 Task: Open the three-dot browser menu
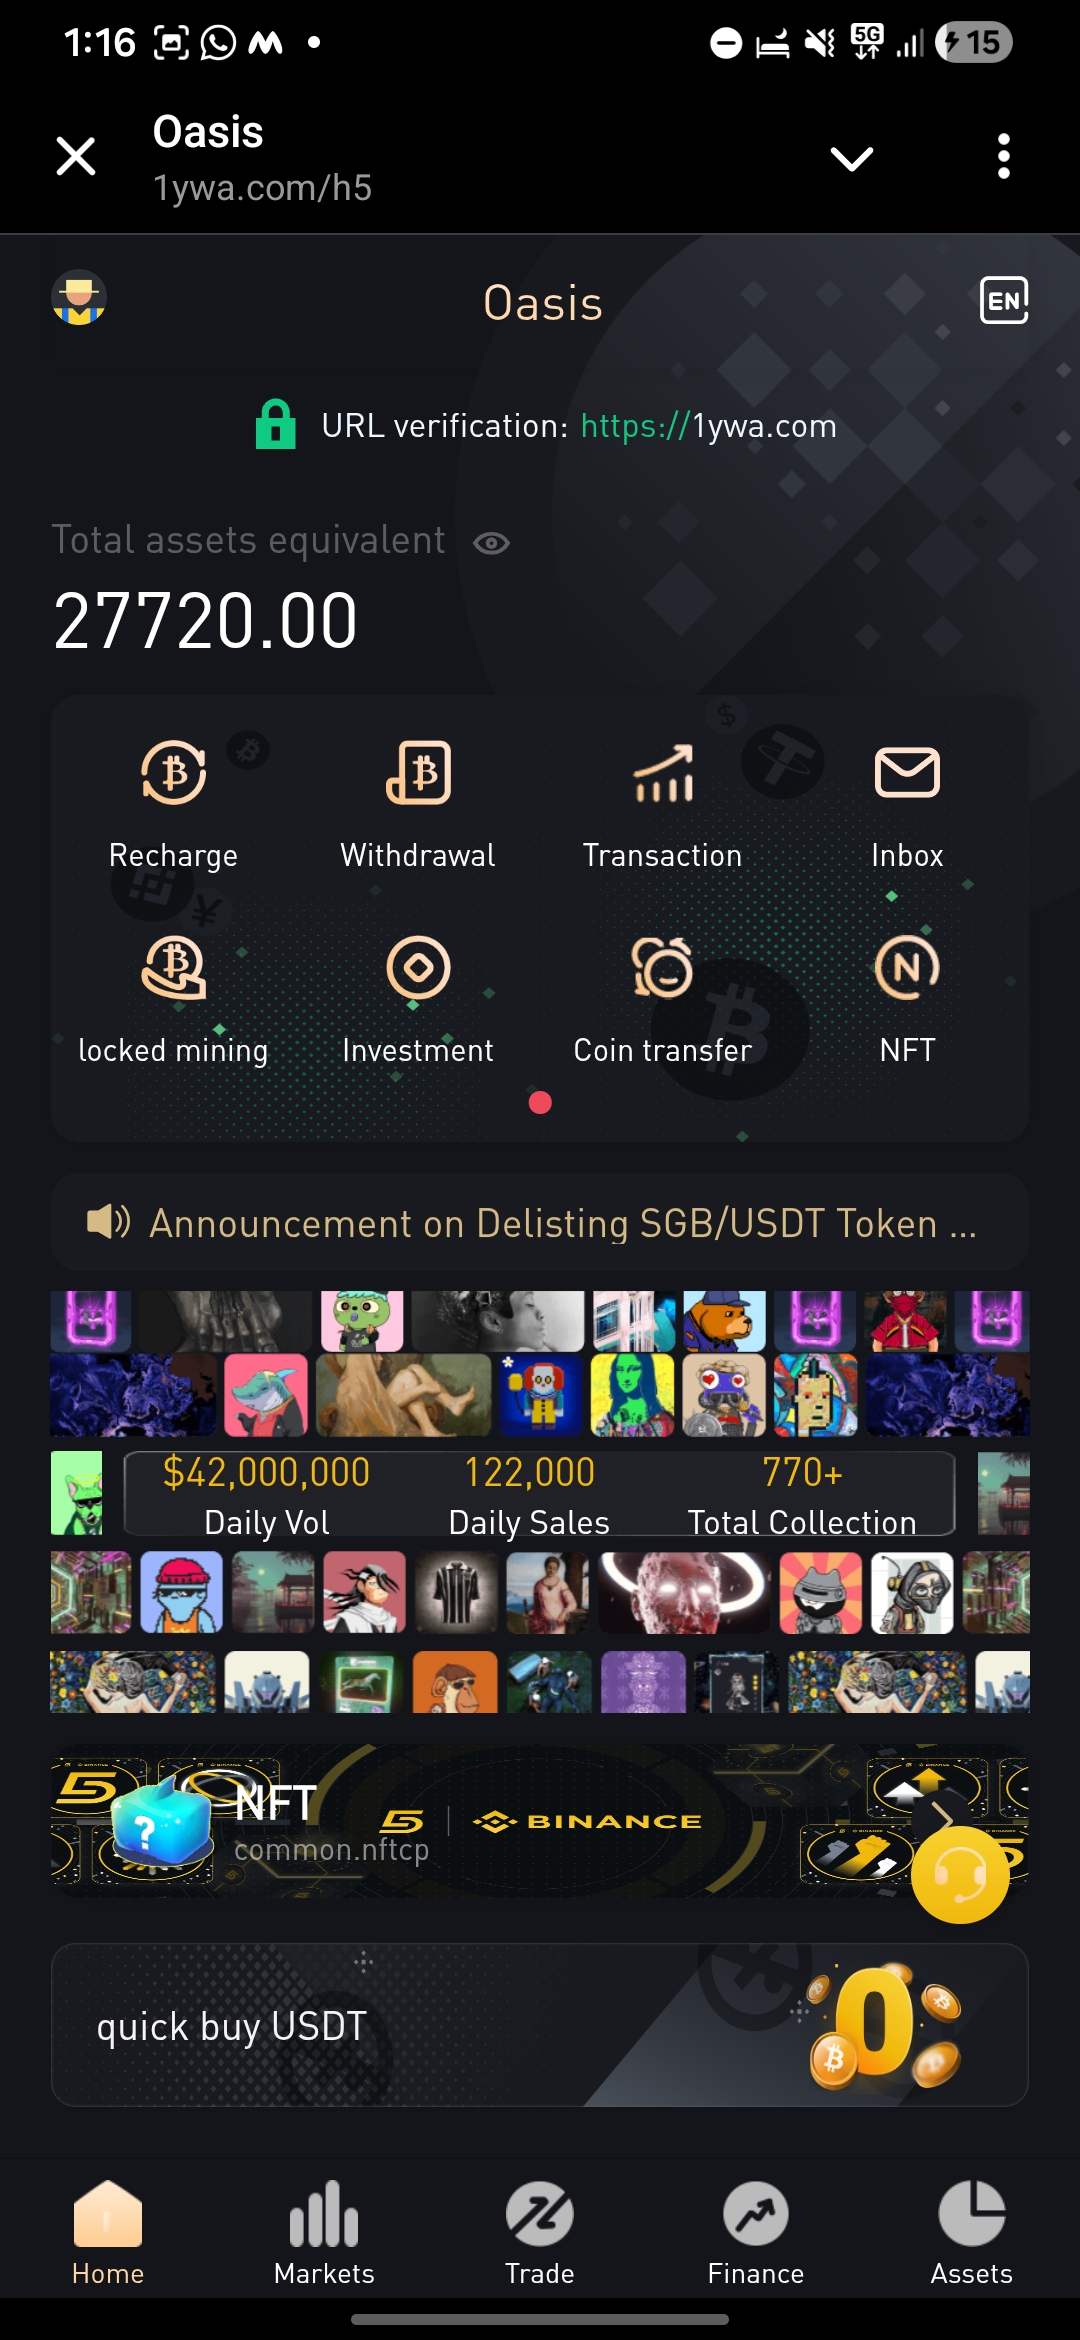tap(1004, 157)
